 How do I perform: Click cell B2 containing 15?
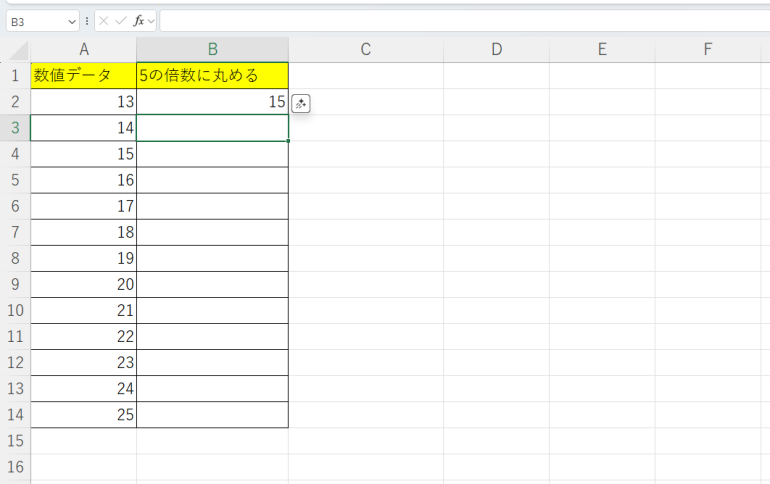tap(212, 102)
